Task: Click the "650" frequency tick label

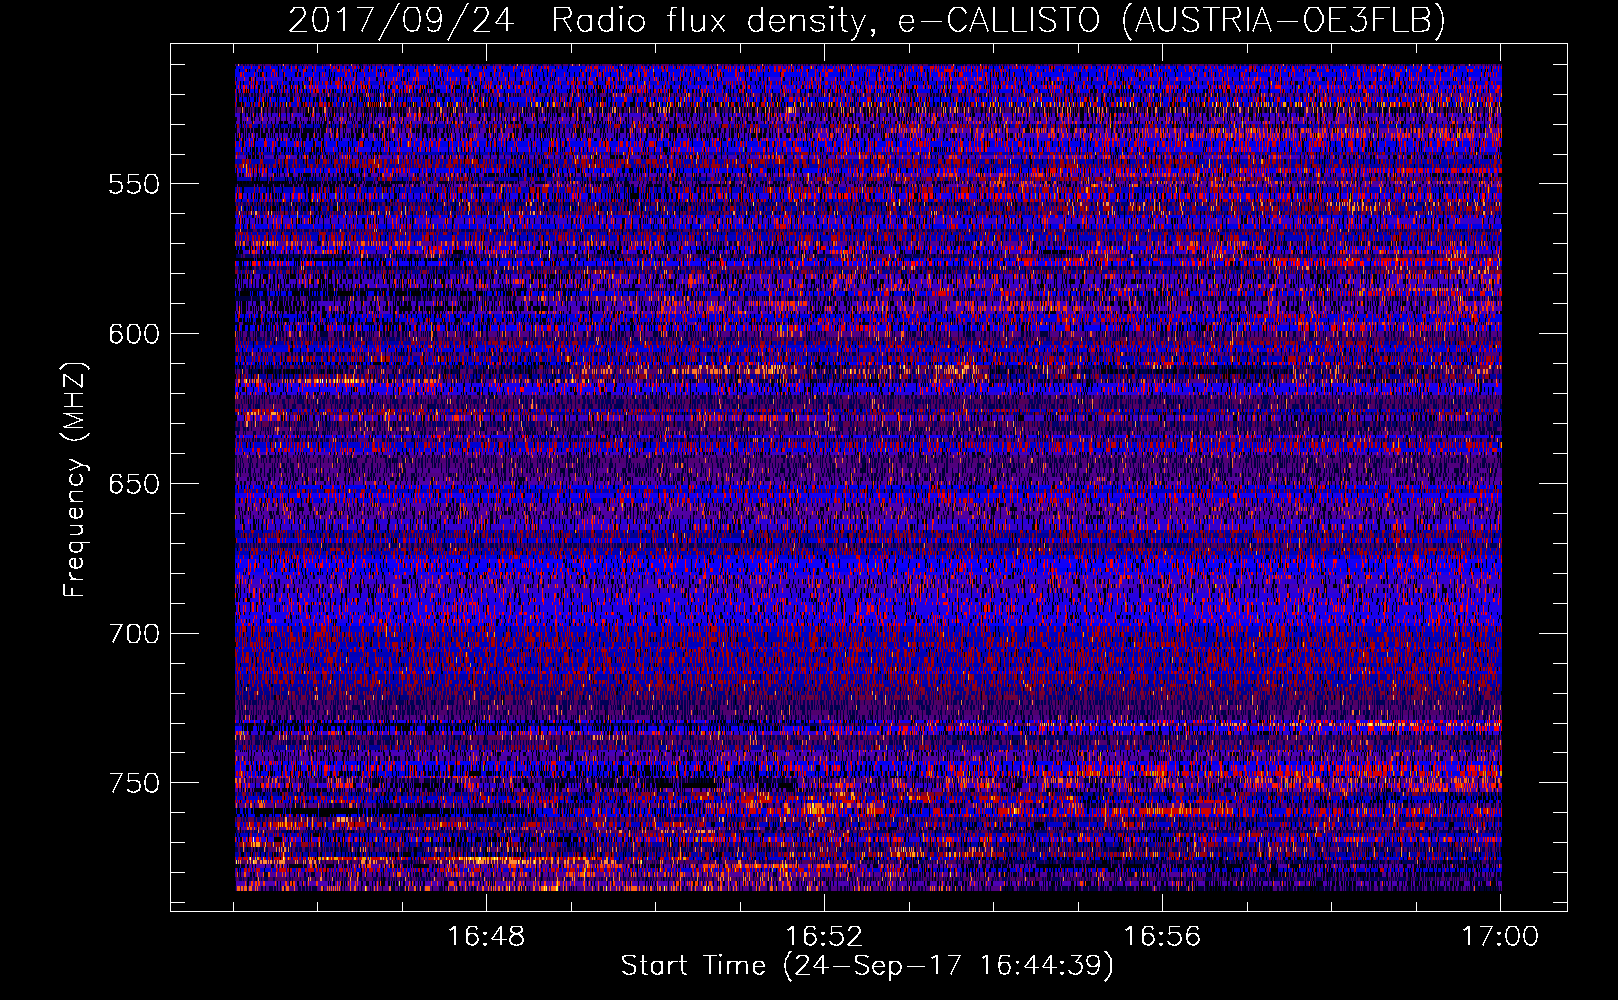Action: click(x=134, y=484)
